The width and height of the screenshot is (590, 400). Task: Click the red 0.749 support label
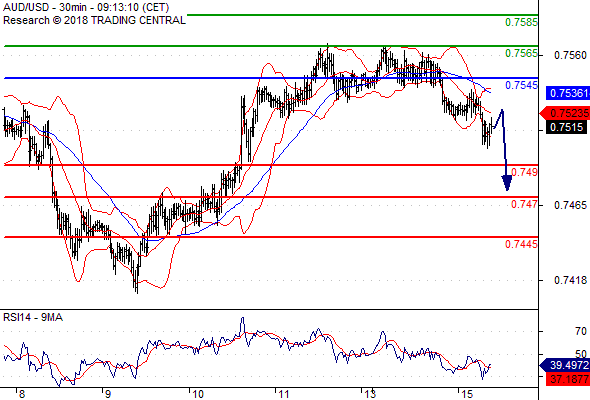tap(524, 172)
